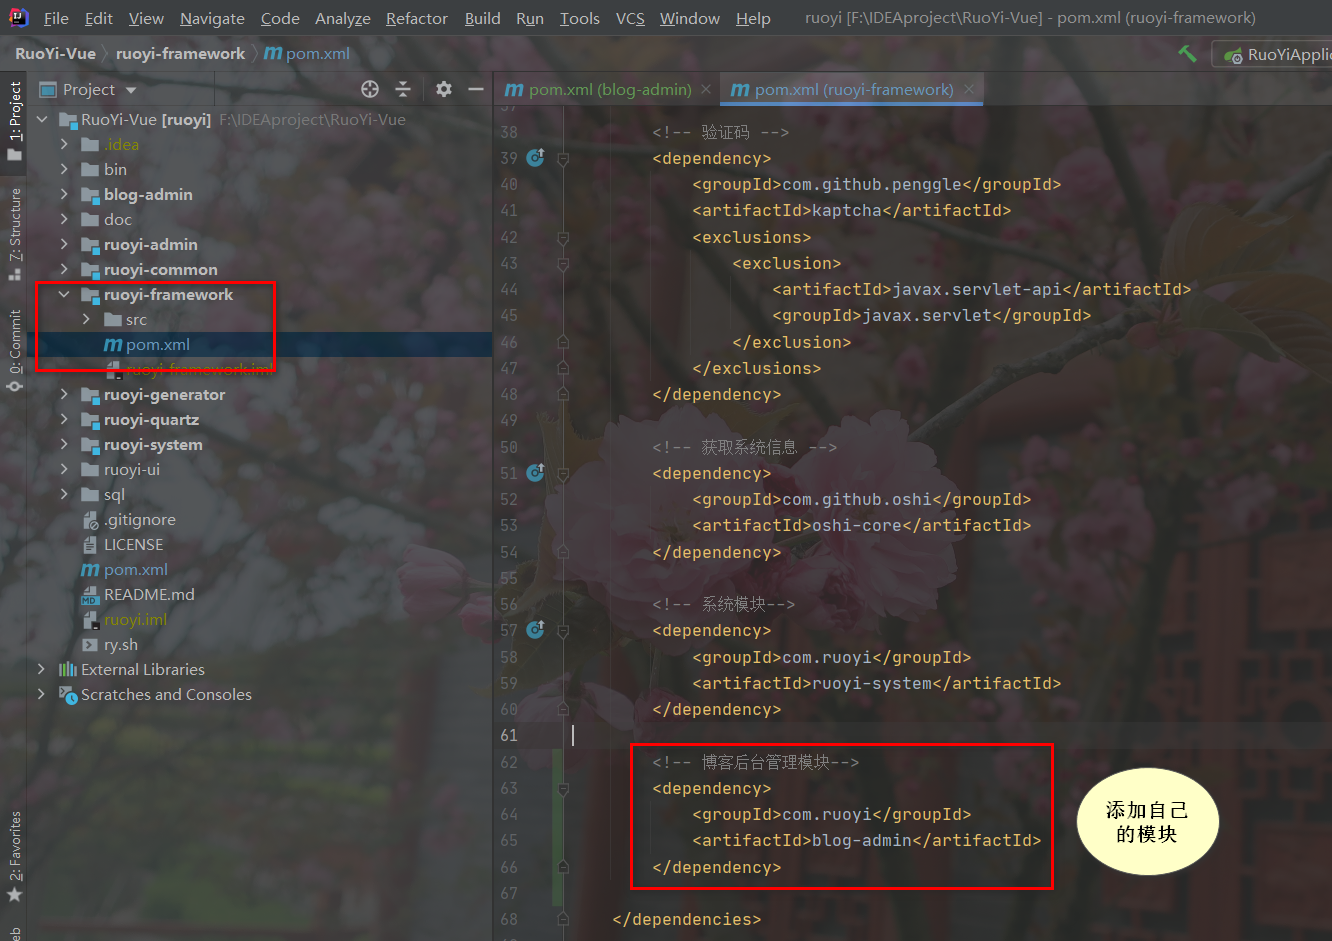
Task: Select ruoyi-system module in tree
Action: [x=153, y=445]
